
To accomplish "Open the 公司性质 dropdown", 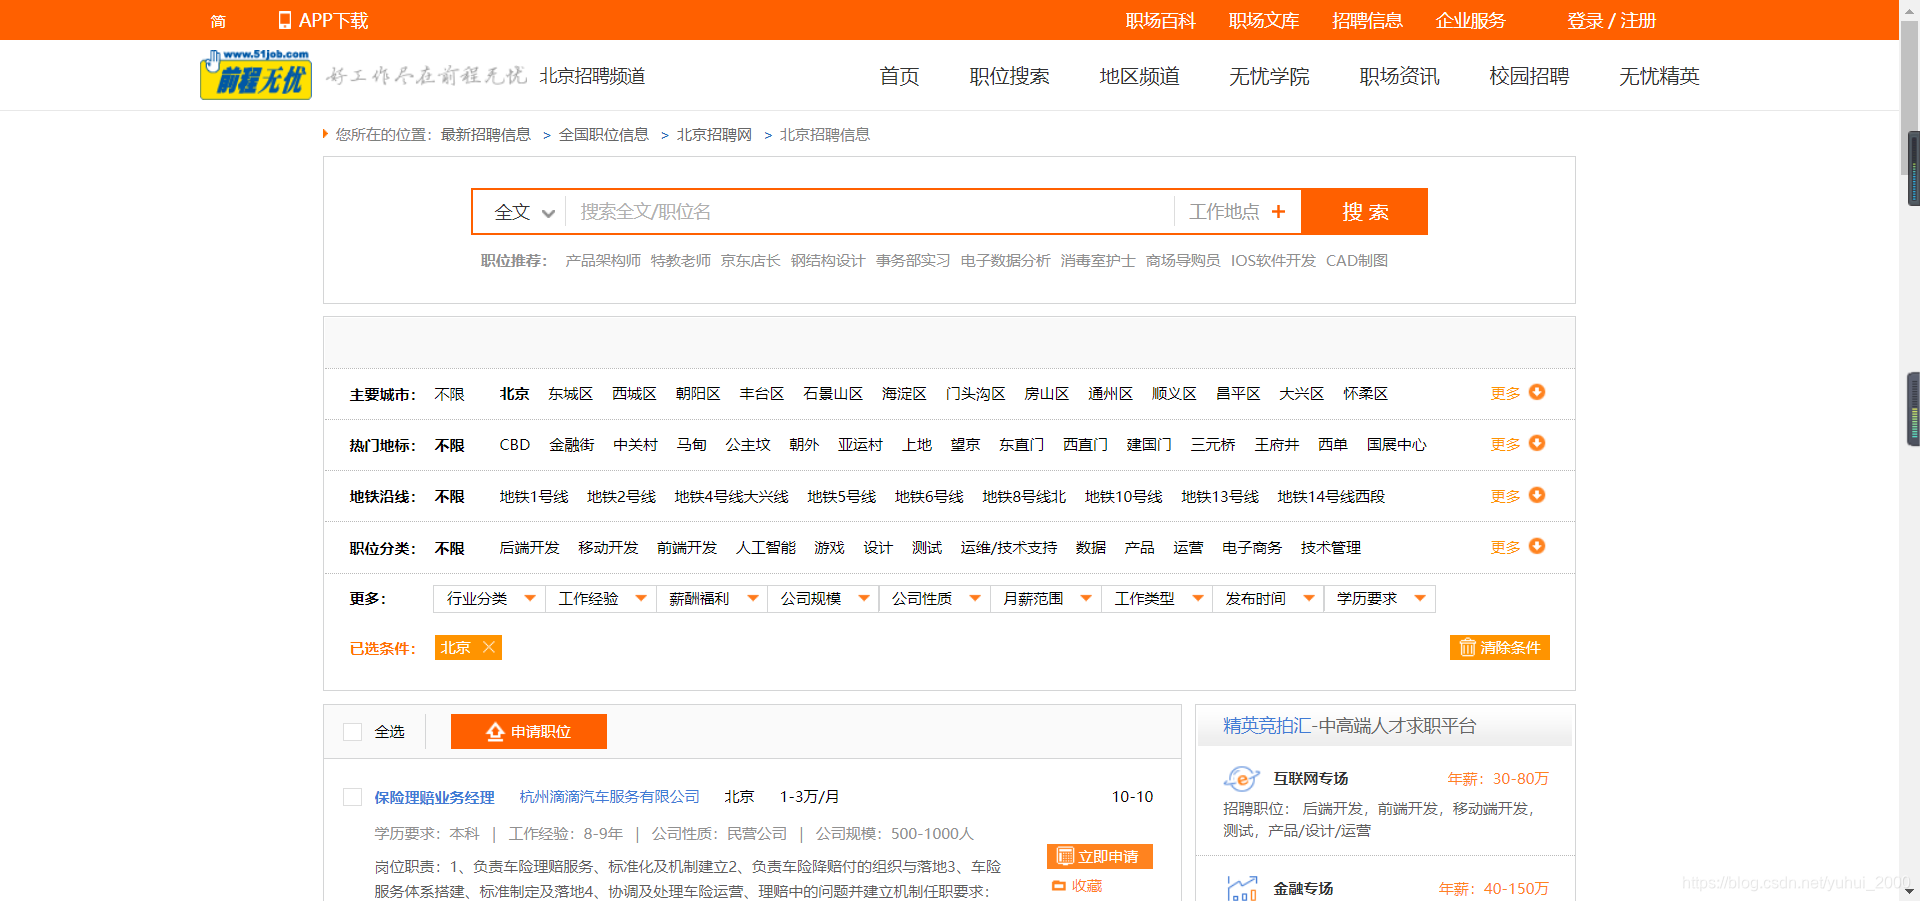I will point(934,599).
